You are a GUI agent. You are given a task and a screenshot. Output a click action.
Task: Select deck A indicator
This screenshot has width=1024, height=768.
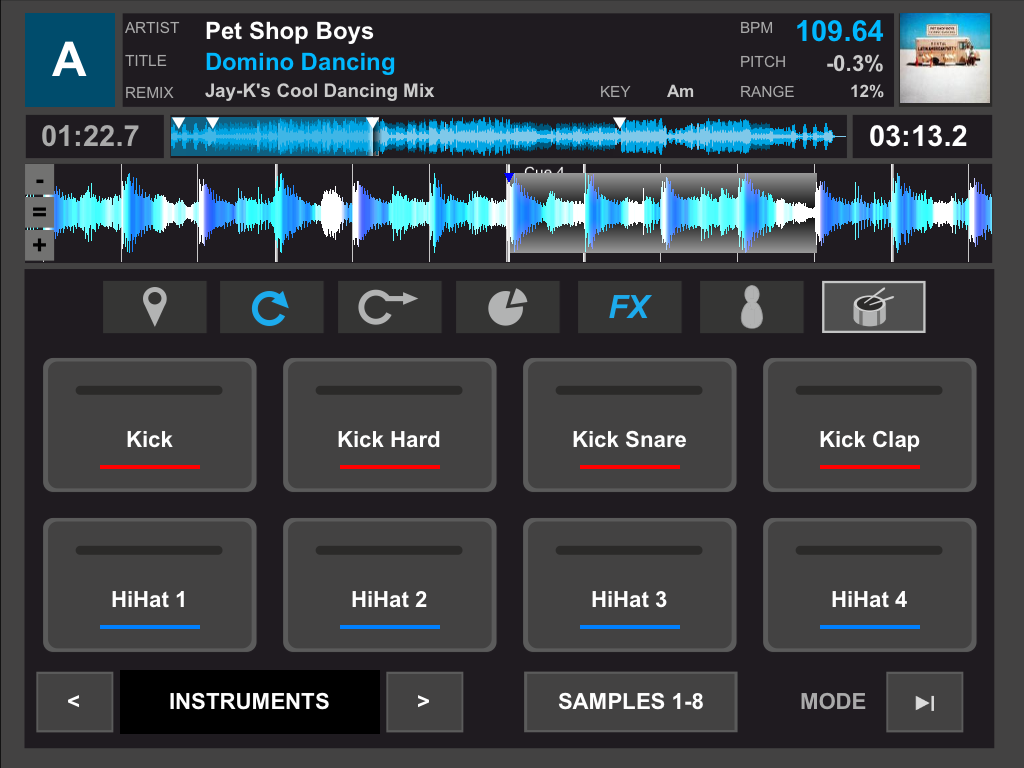(69, 60)
